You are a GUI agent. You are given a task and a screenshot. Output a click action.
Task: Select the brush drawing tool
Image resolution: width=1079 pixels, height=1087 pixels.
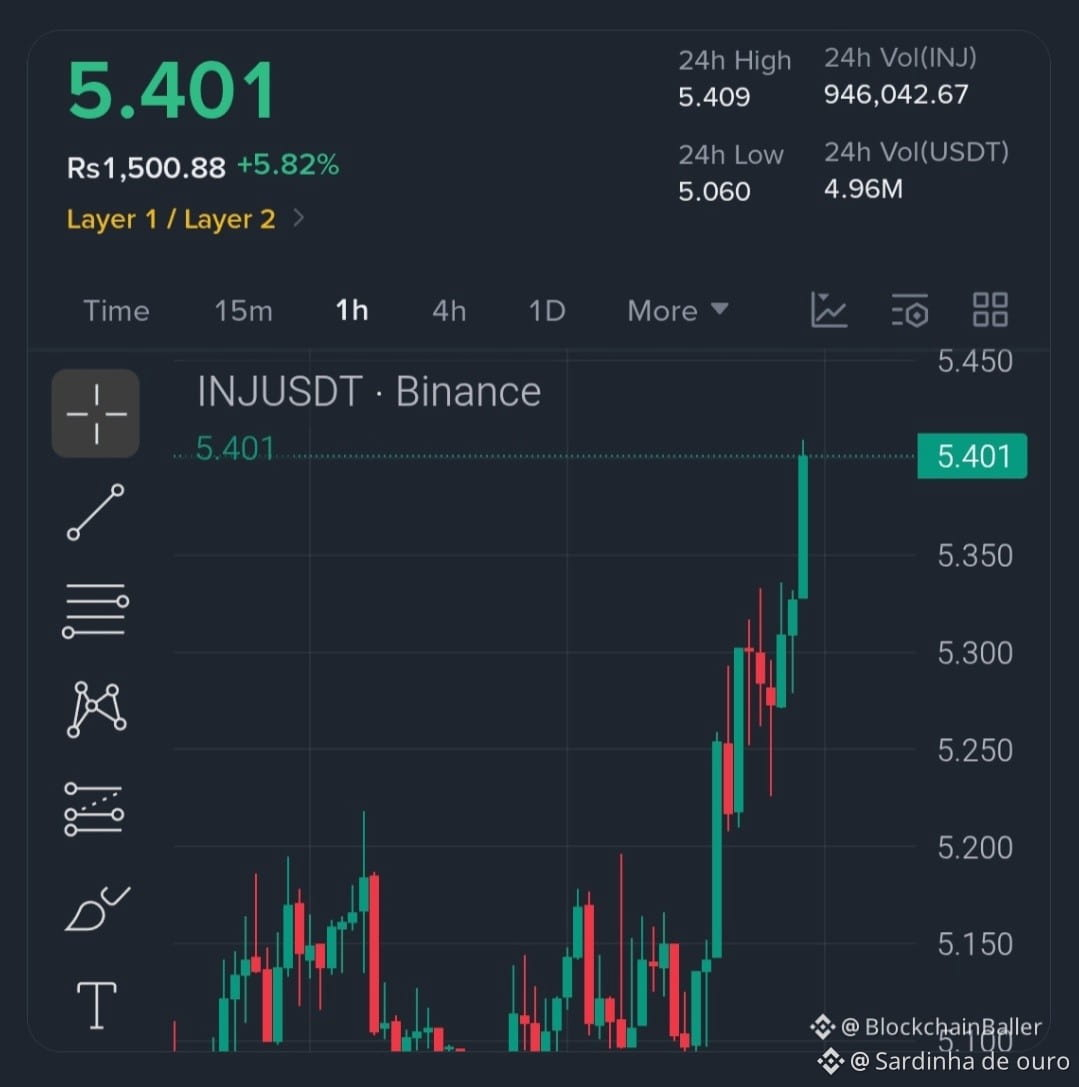pyautogui.click(x=97, y=908)
